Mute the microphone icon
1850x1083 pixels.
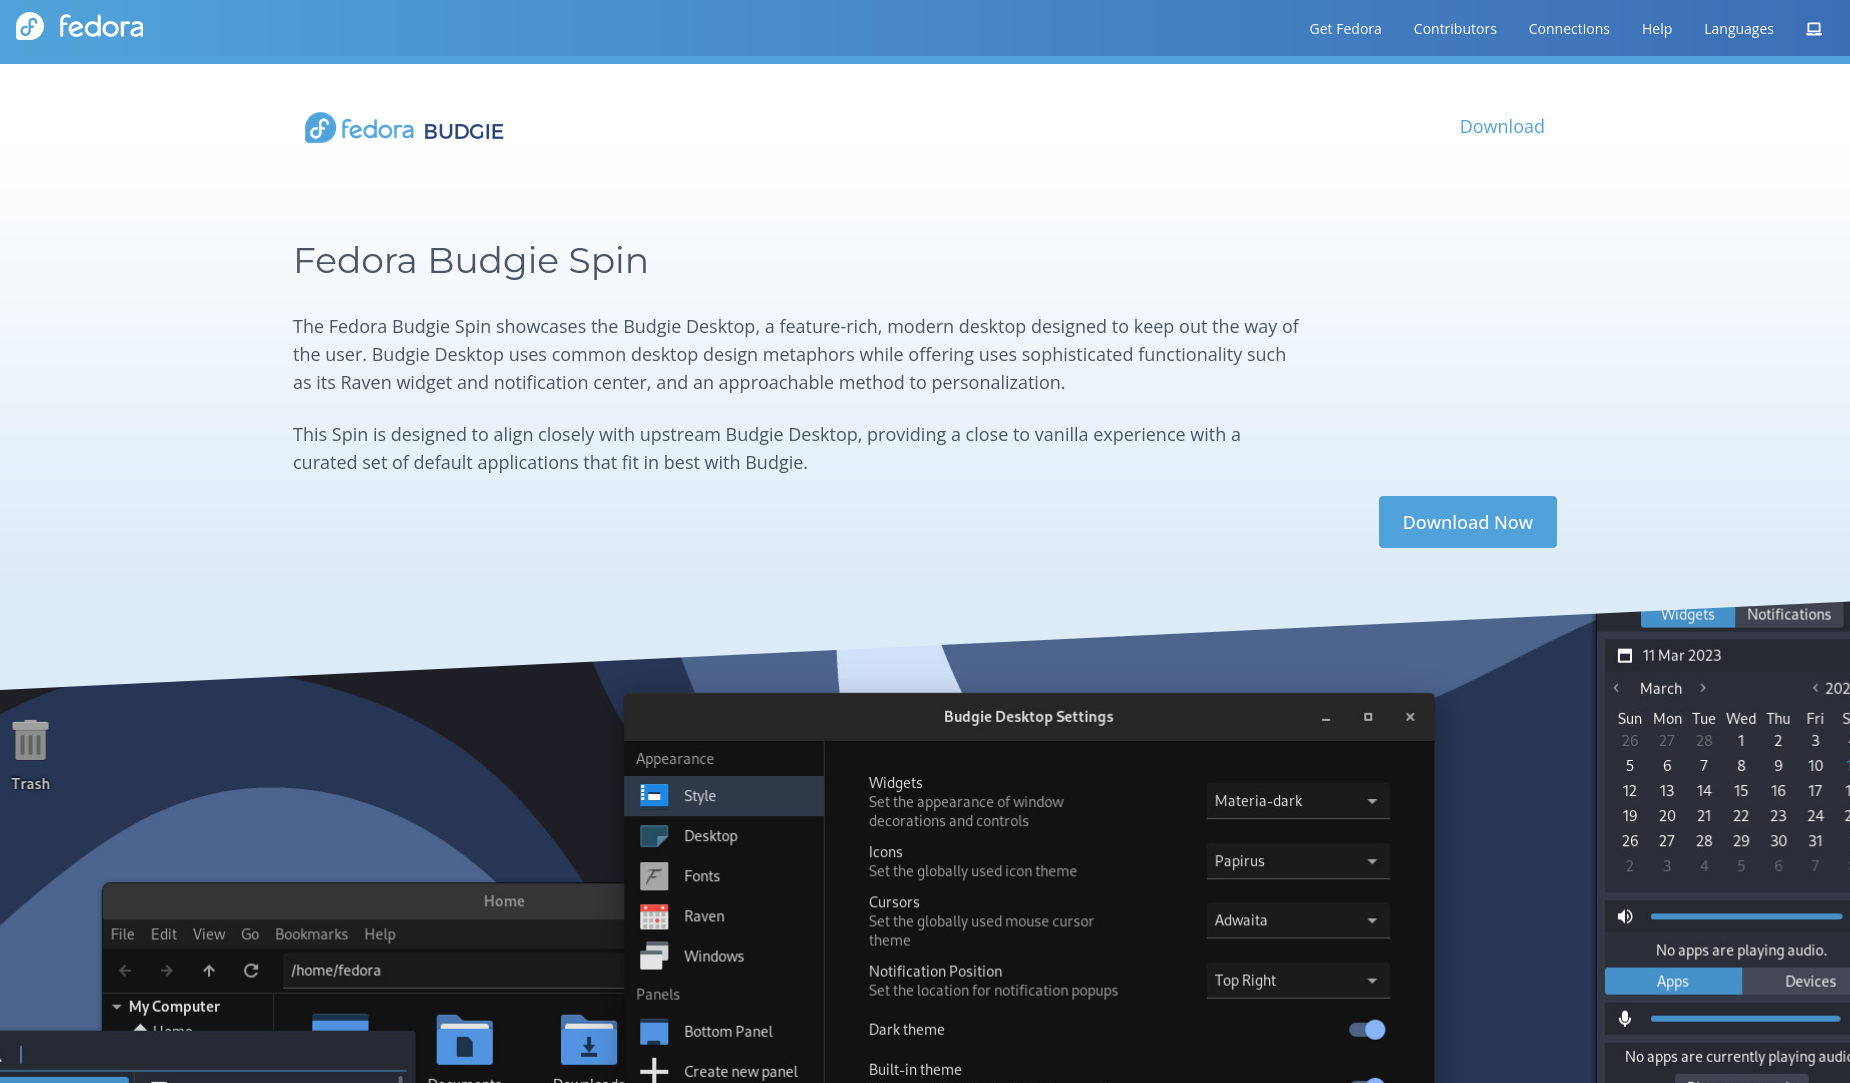[x=1625, y=1018]
